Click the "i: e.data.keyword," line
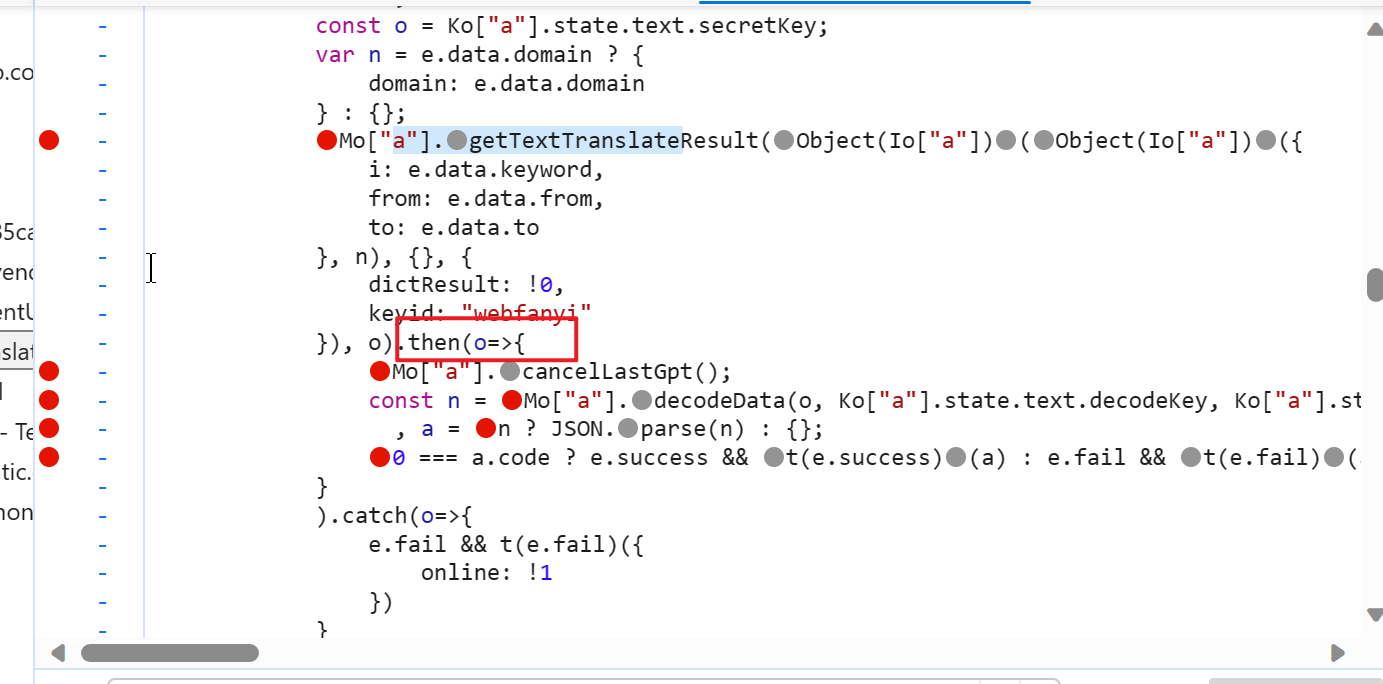This screenshot has width=1383, height=684. [486, 170]
